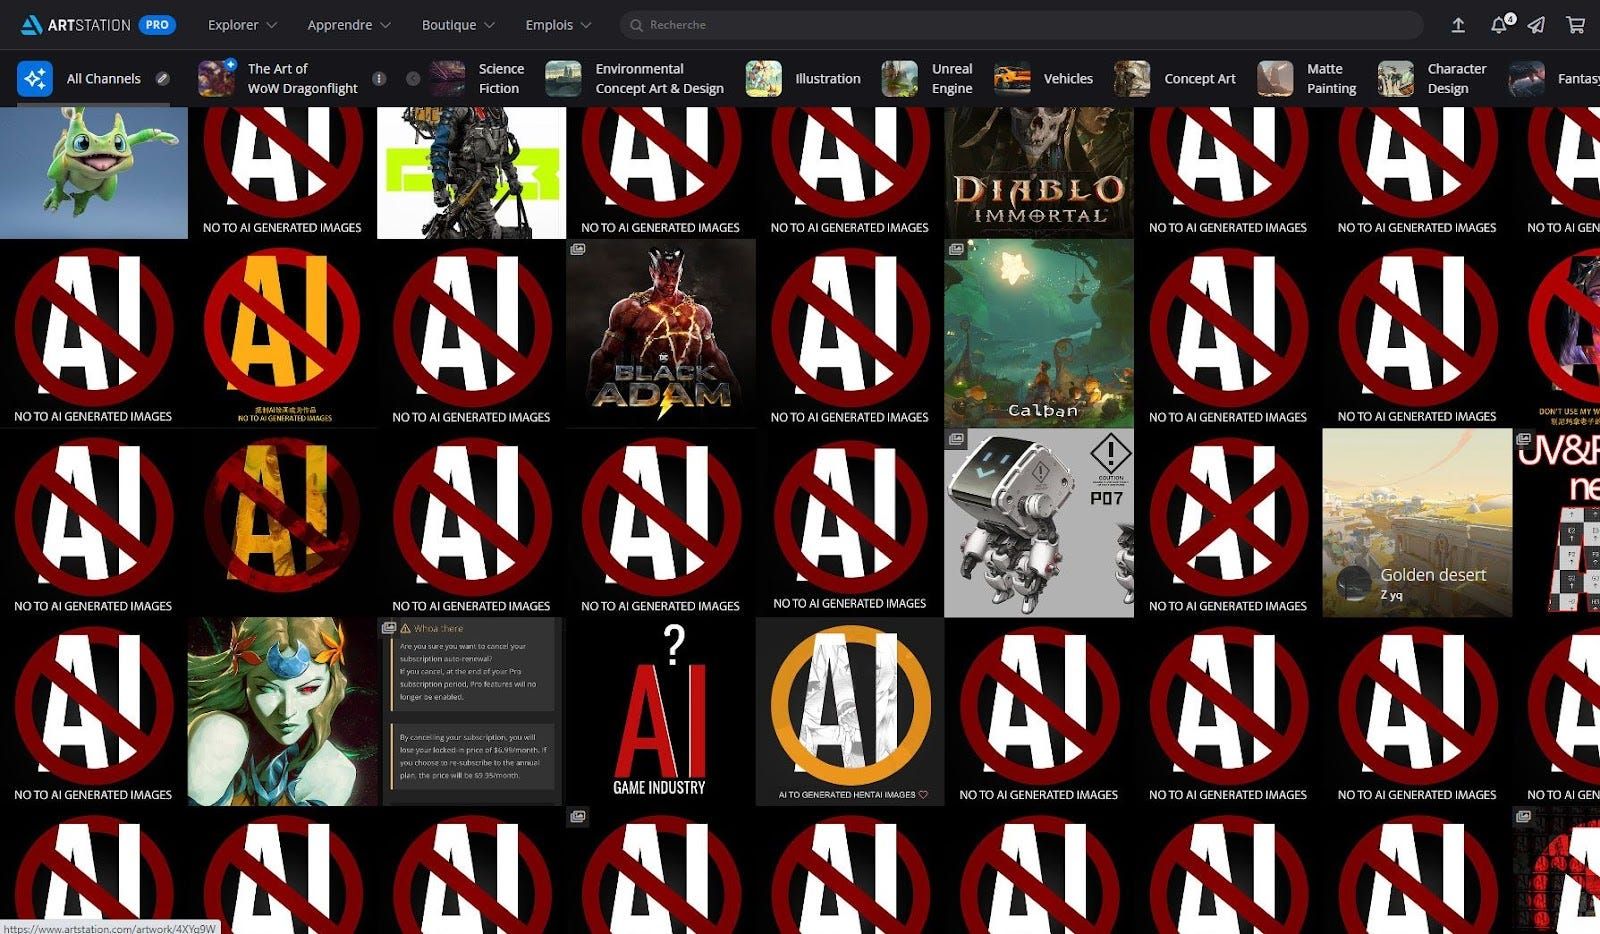Expand the Apprendre dropdown menu
This screenshot has width=1600, height=934.
click(348, 25)
